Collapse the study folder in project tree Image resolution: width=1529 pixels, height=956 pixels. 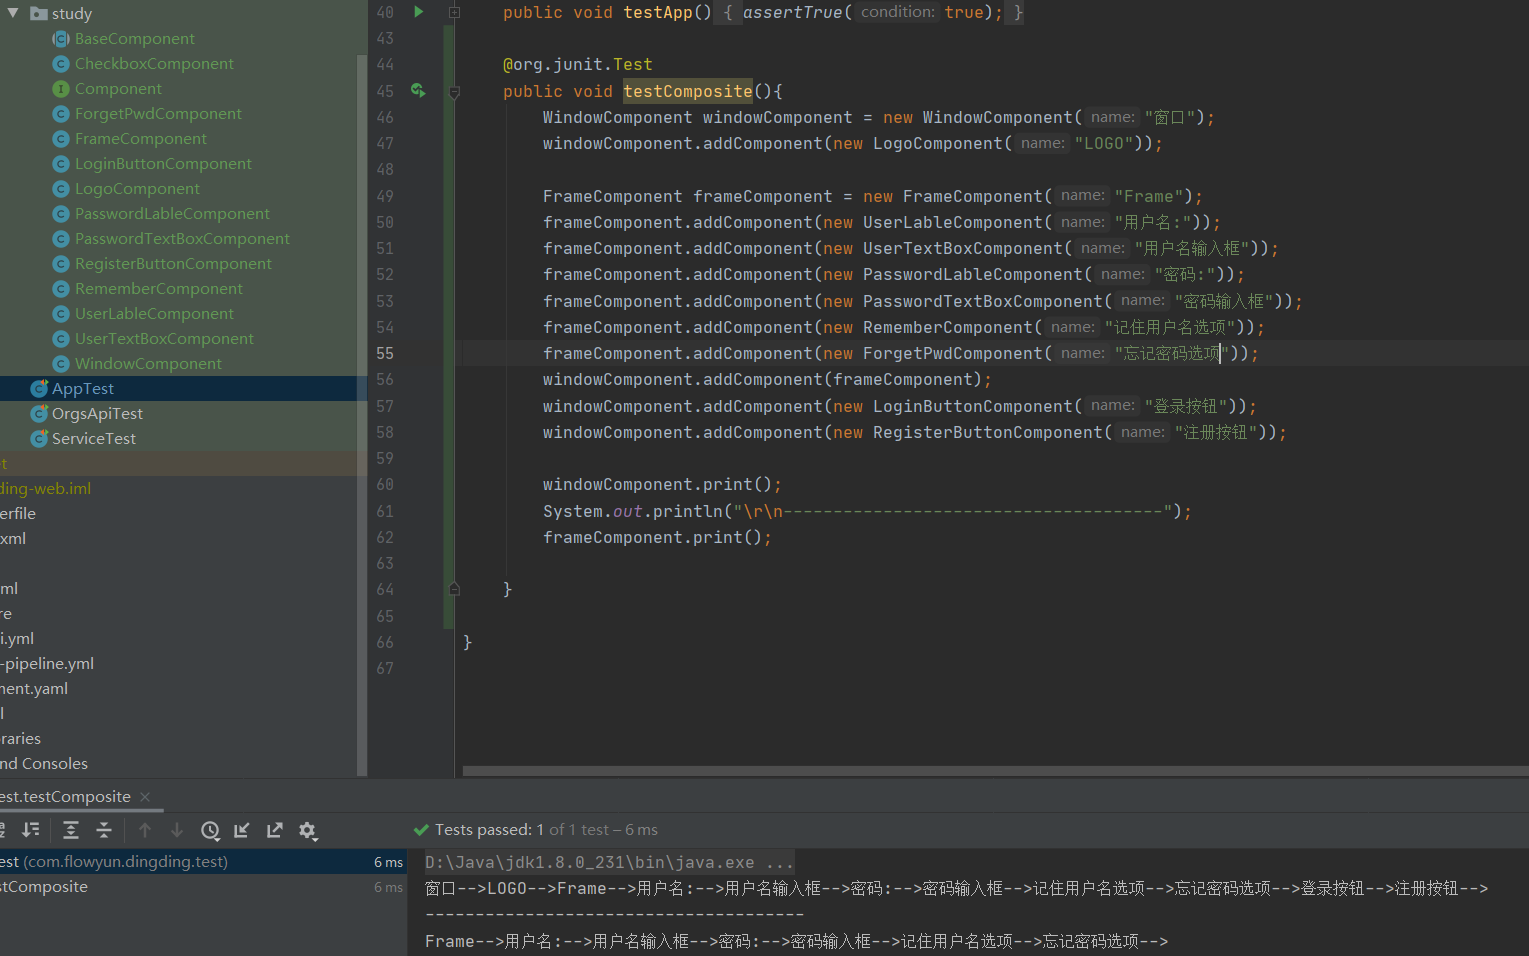click(13, 13)
